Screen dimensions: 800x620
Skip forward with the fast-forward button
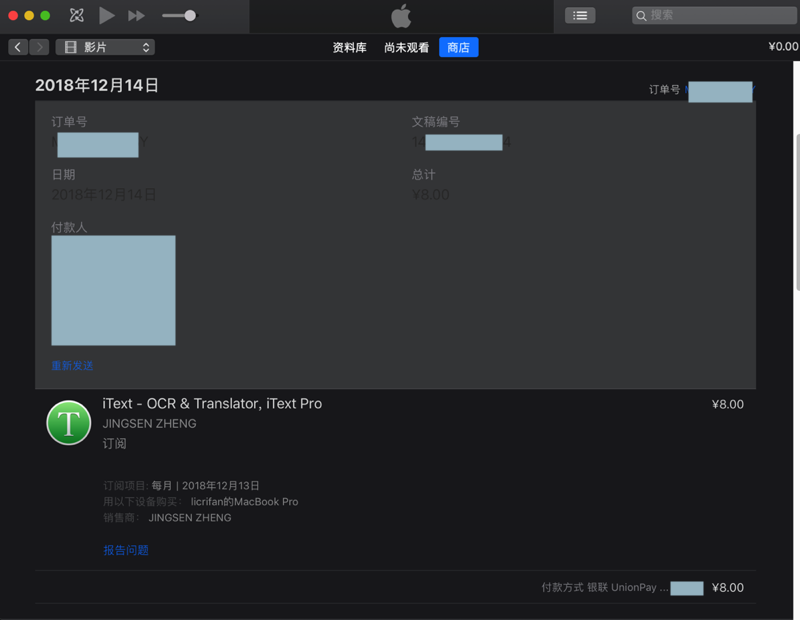[136, 16]
